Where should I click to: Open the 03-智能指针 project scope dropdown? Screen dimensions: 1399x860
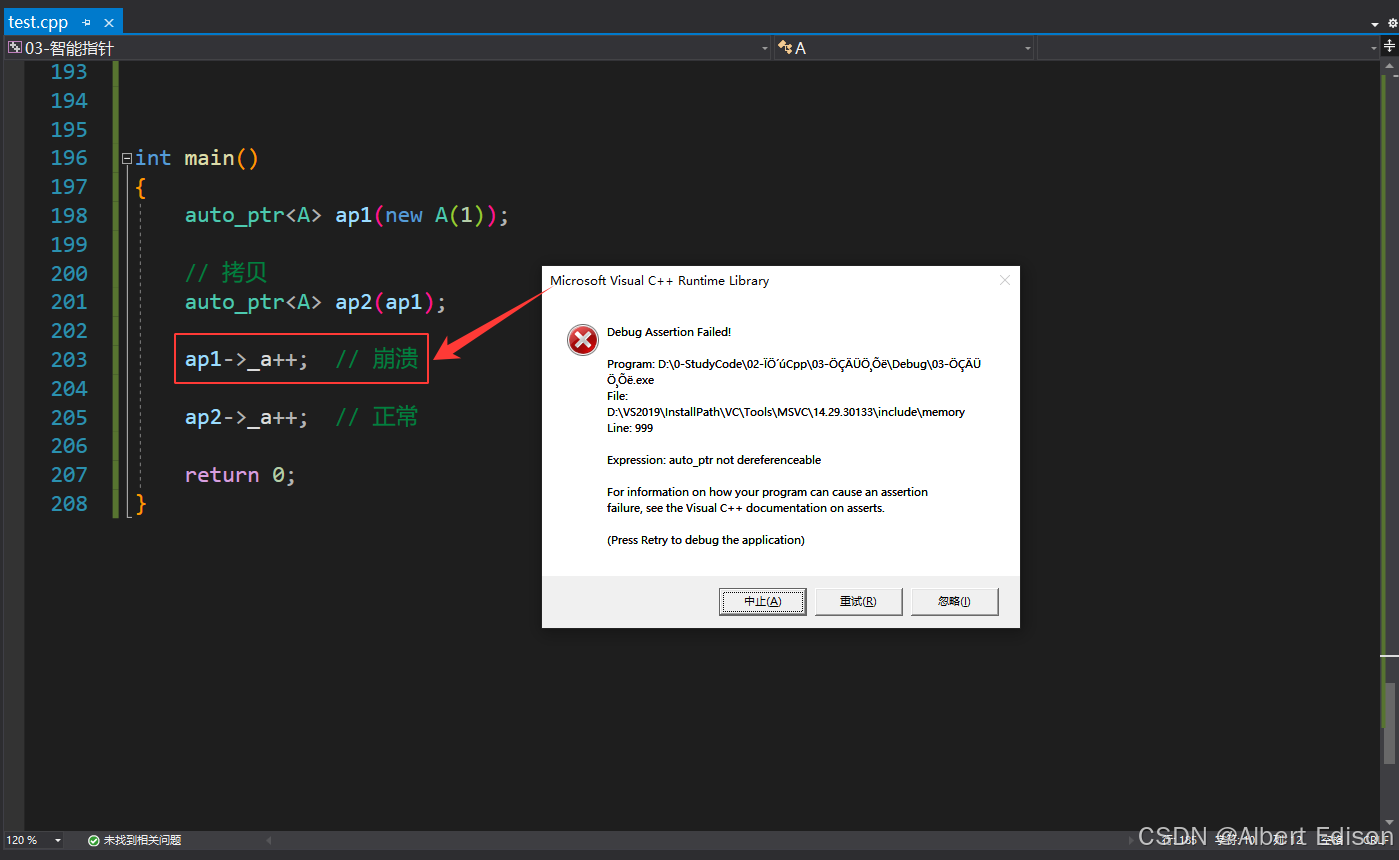pos(387,48)
